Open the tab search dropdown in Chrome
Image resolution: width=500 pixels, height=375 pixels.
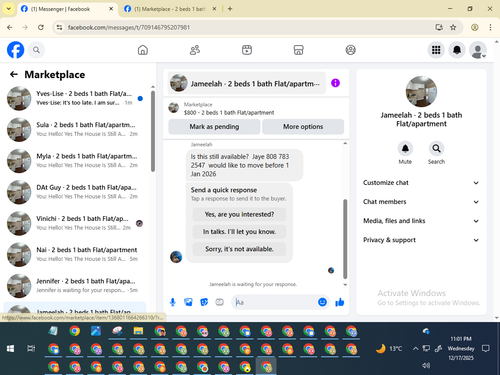pyautogui.click(x=9, y=9)
